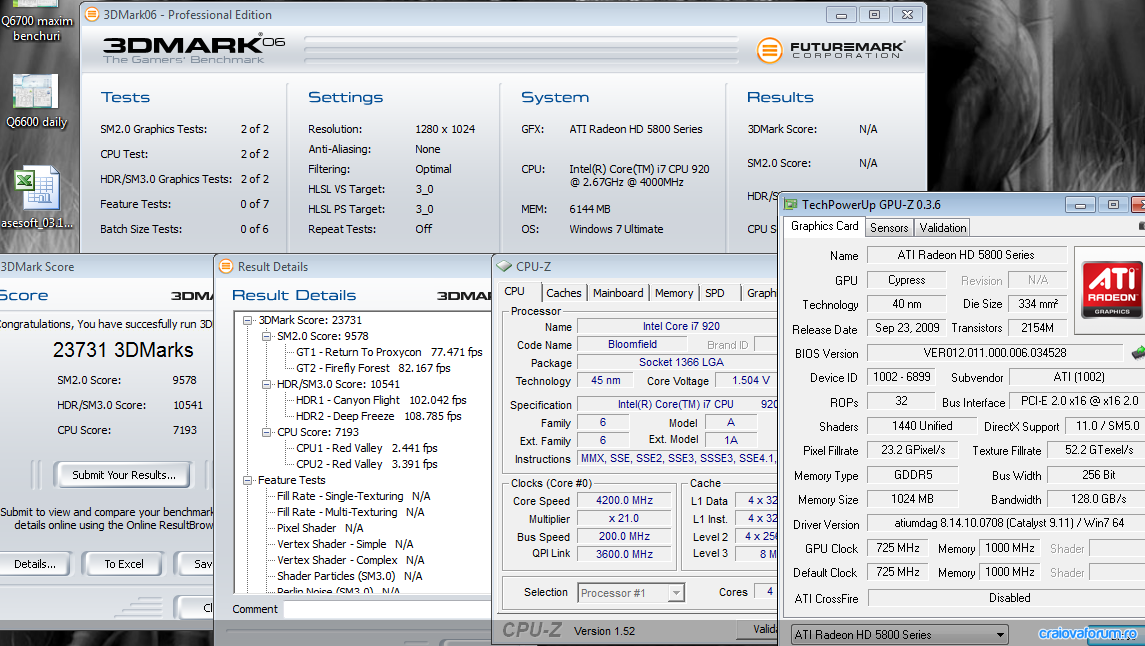Collapse the 3DMark Score tree node
This screenshot has width=1145, height=646.
coord(248,320)
